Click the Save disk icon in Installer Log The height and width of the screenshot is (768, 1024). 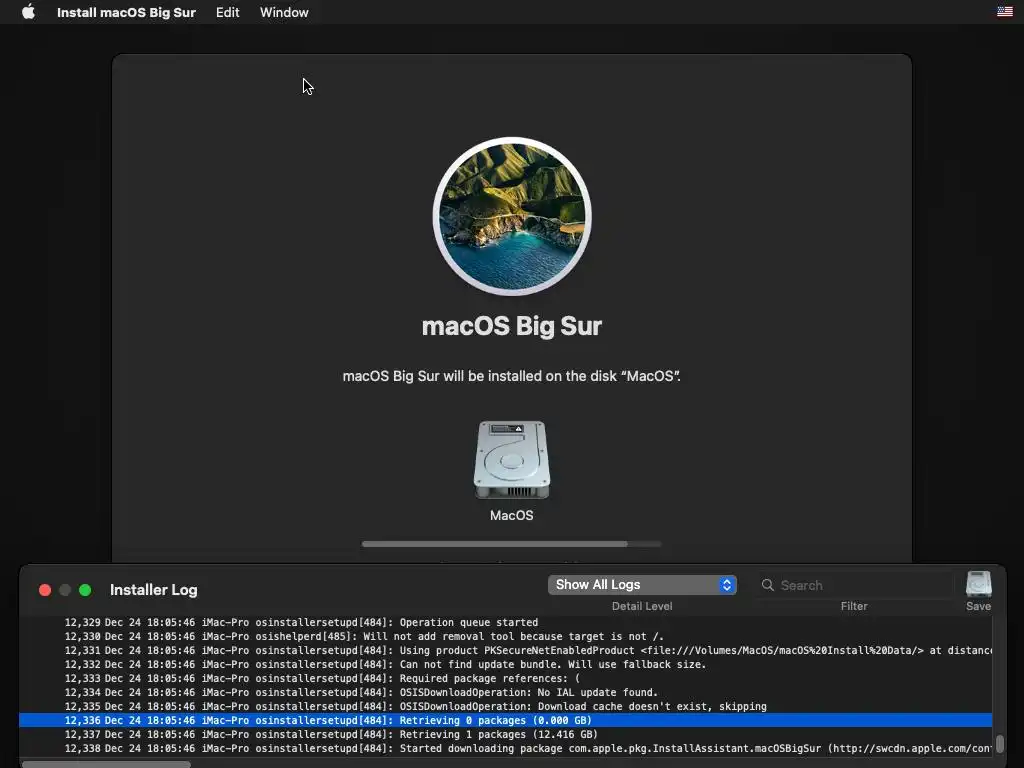[978, 584]
